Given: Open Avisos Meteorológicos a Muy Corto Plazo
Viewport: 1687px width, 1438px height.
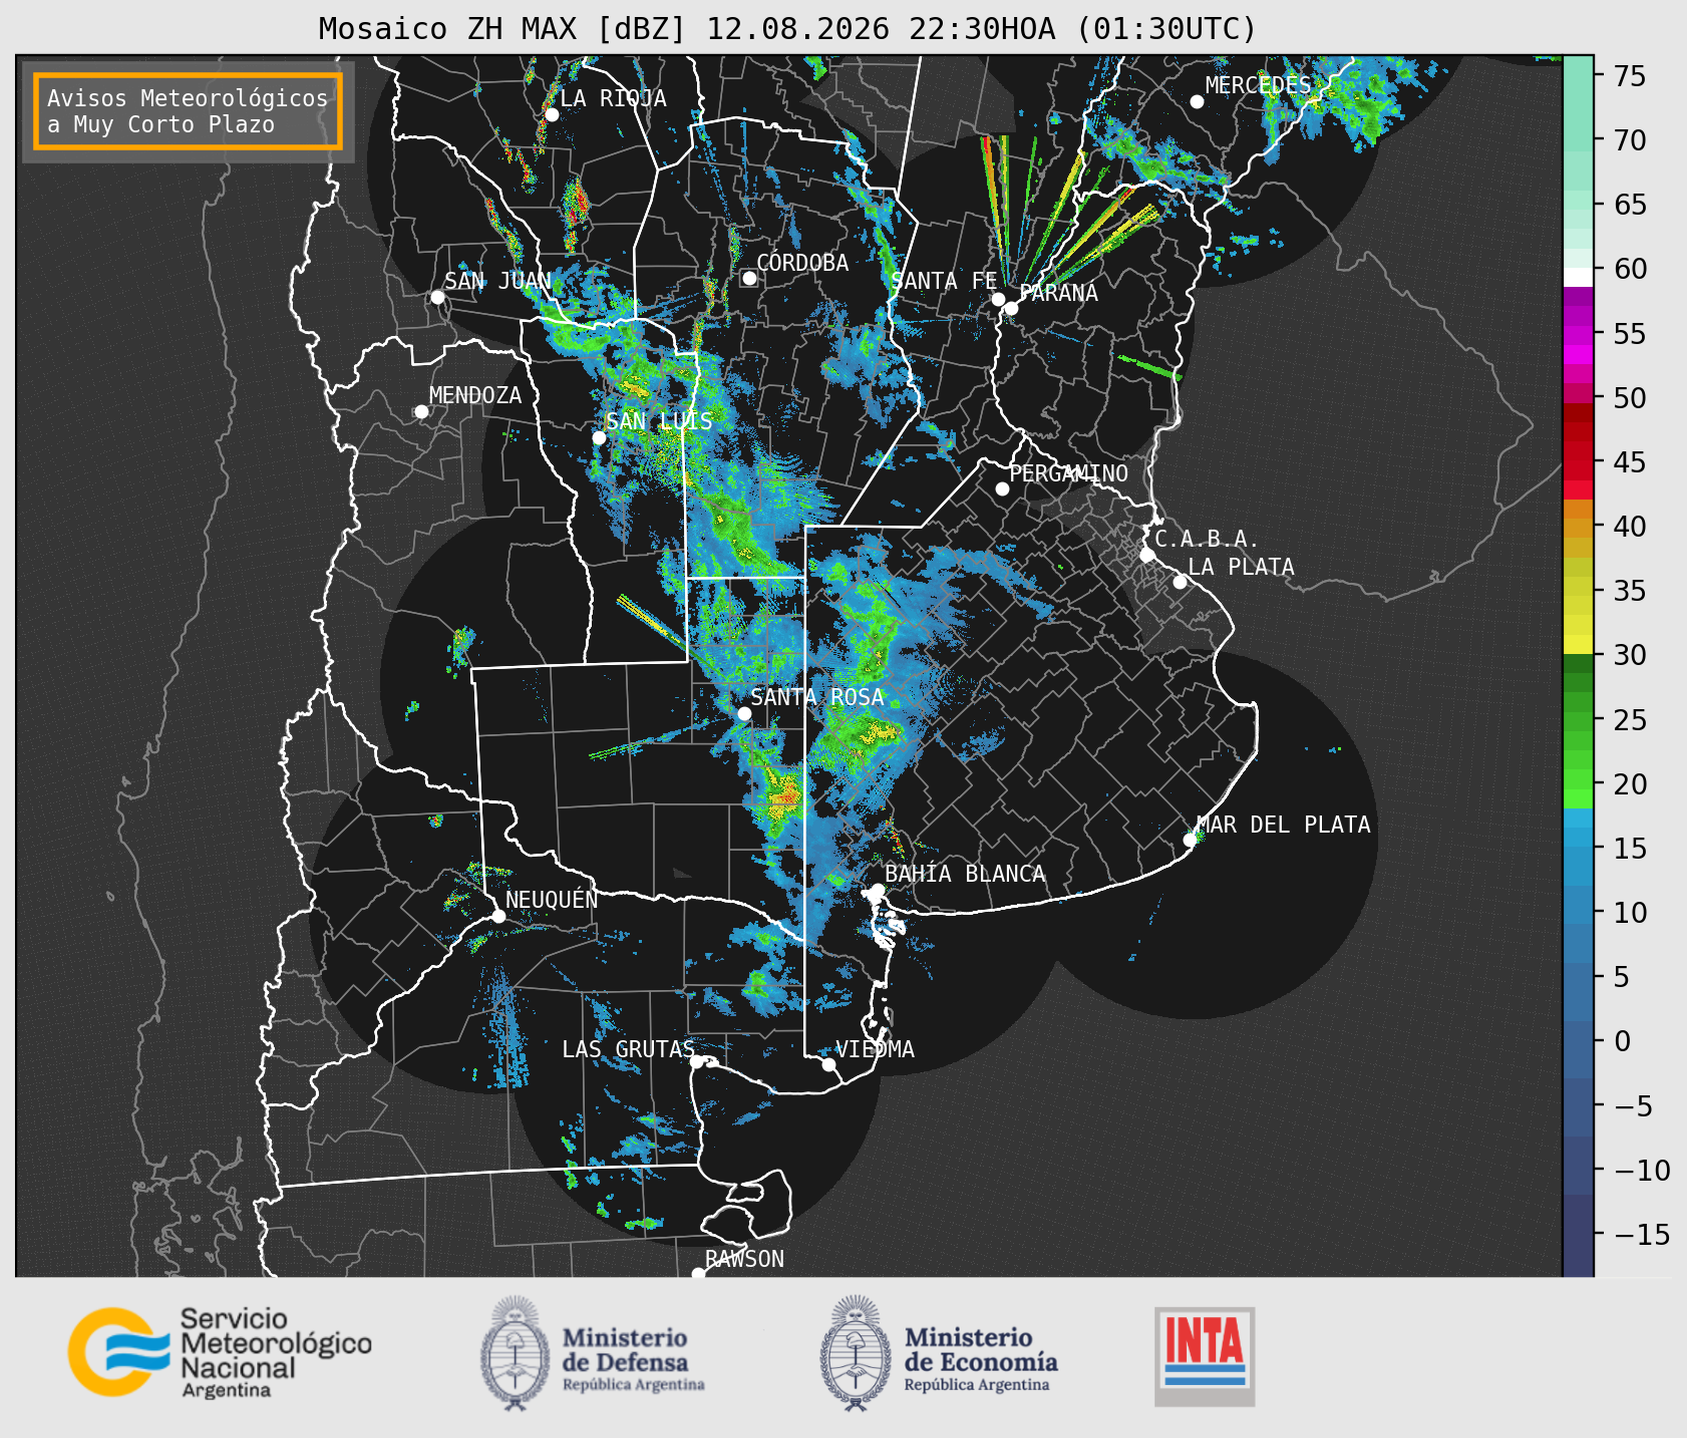Looking at the screenshot, I should tap(188, 111).
